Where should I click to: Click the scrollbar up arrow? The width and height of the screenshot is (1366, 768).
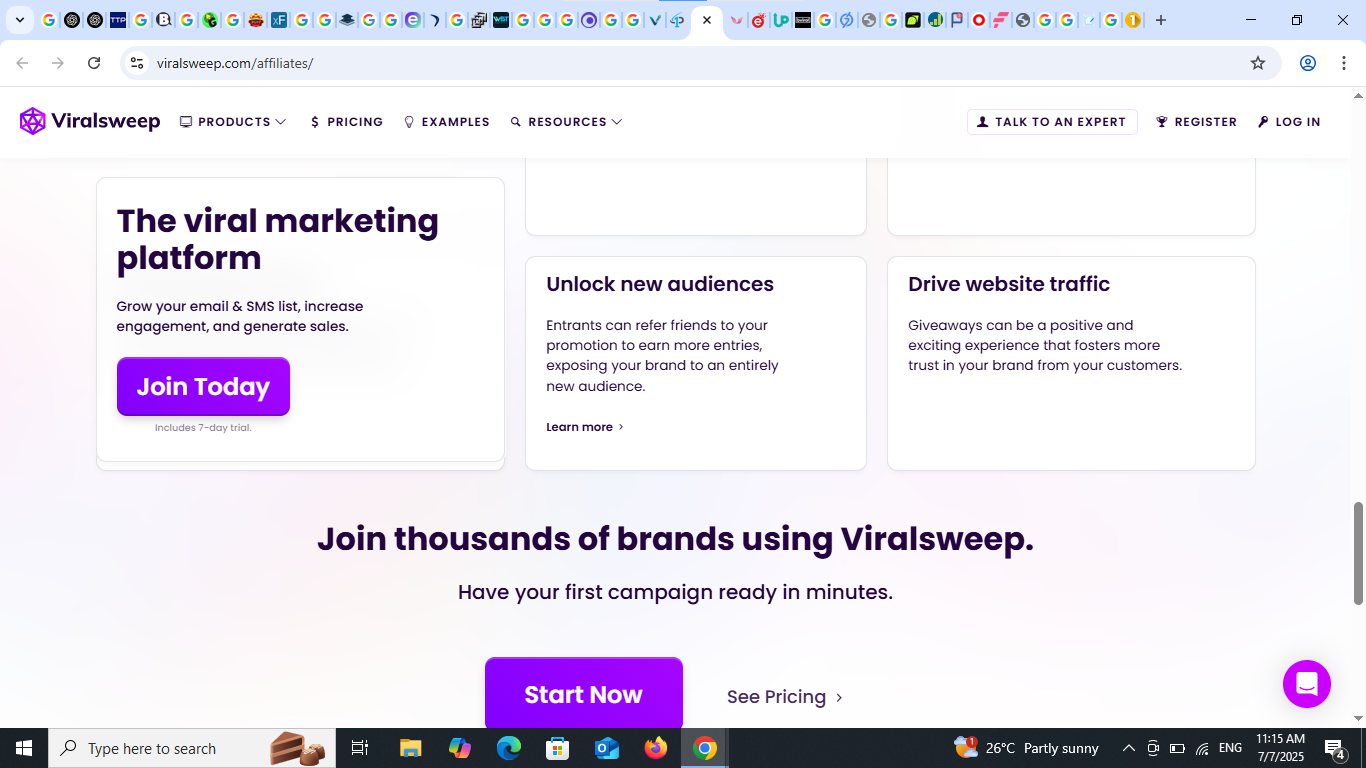1358,96
